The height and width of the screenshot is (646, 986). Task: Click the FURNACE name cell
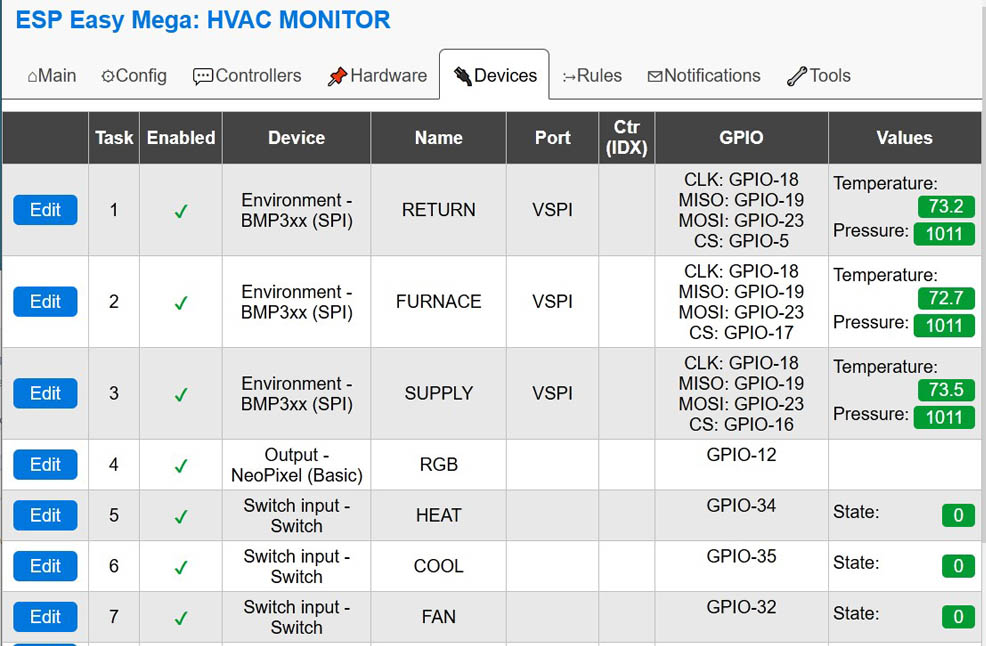(x=438, y=302)
